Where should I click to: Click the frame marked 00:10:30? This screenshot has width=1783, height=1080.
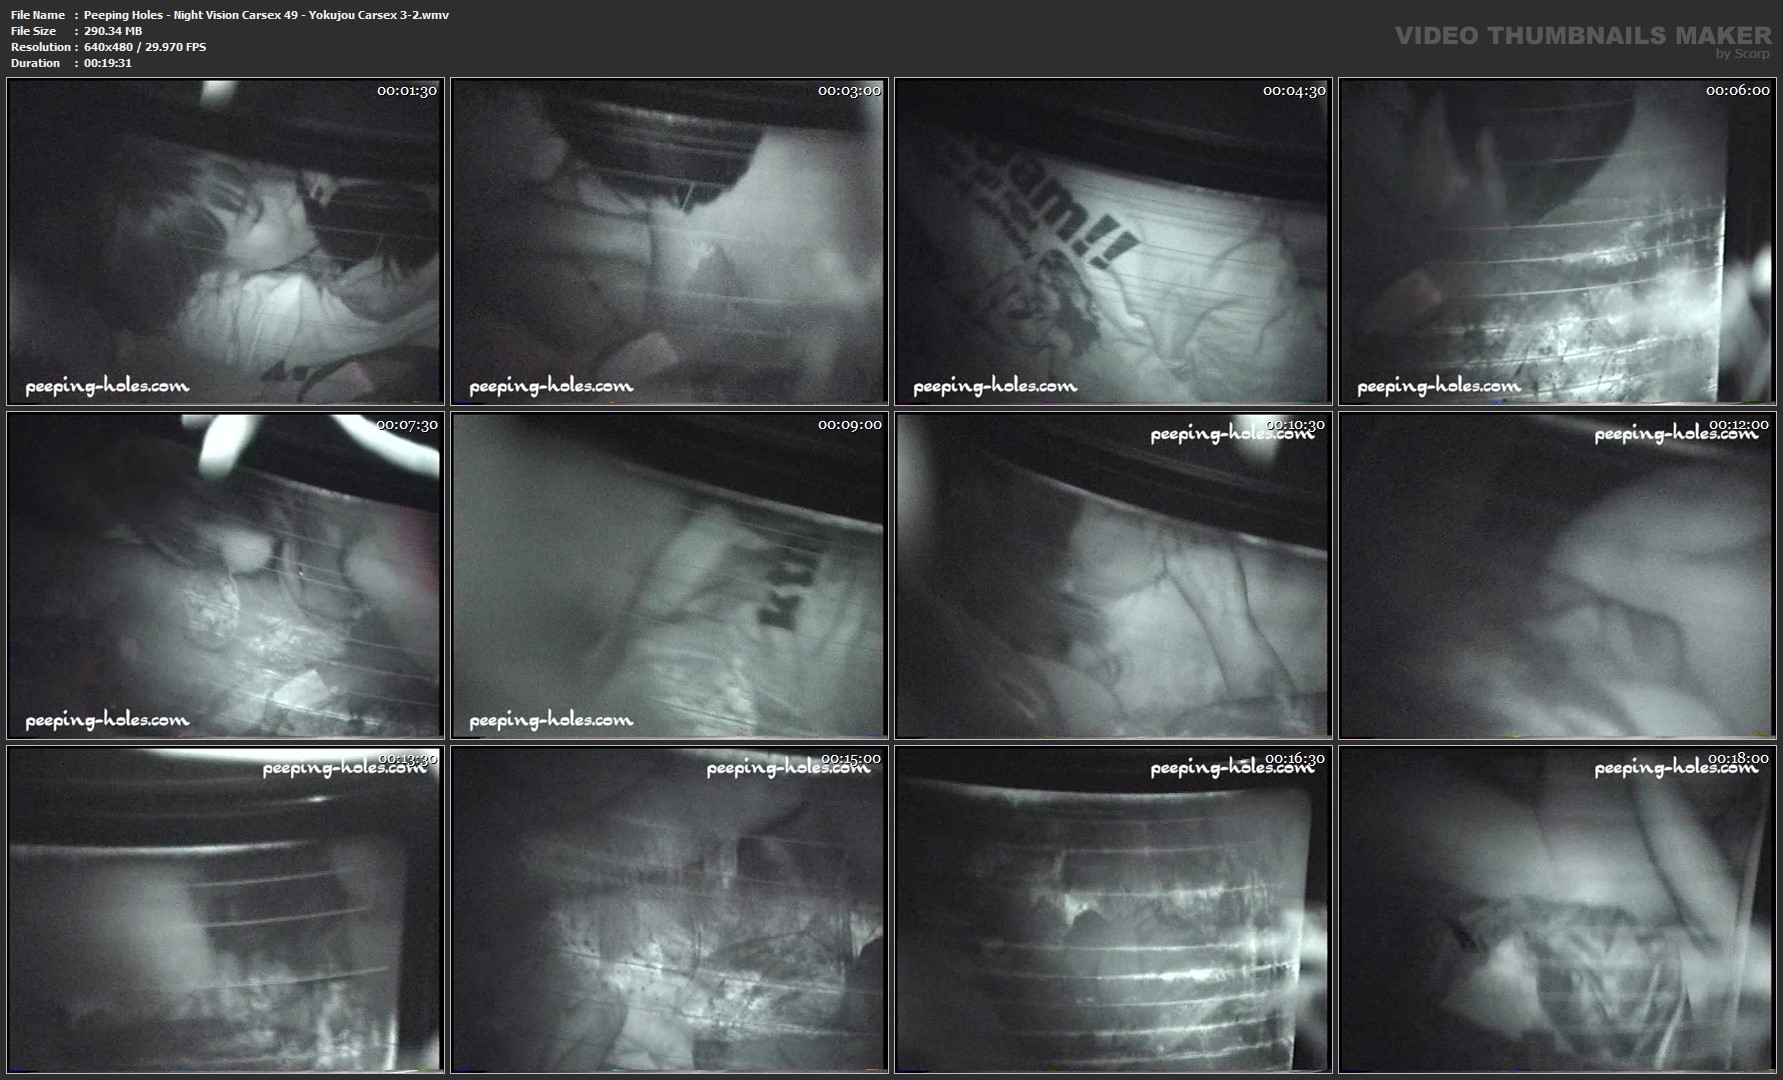click(1113, 576)
